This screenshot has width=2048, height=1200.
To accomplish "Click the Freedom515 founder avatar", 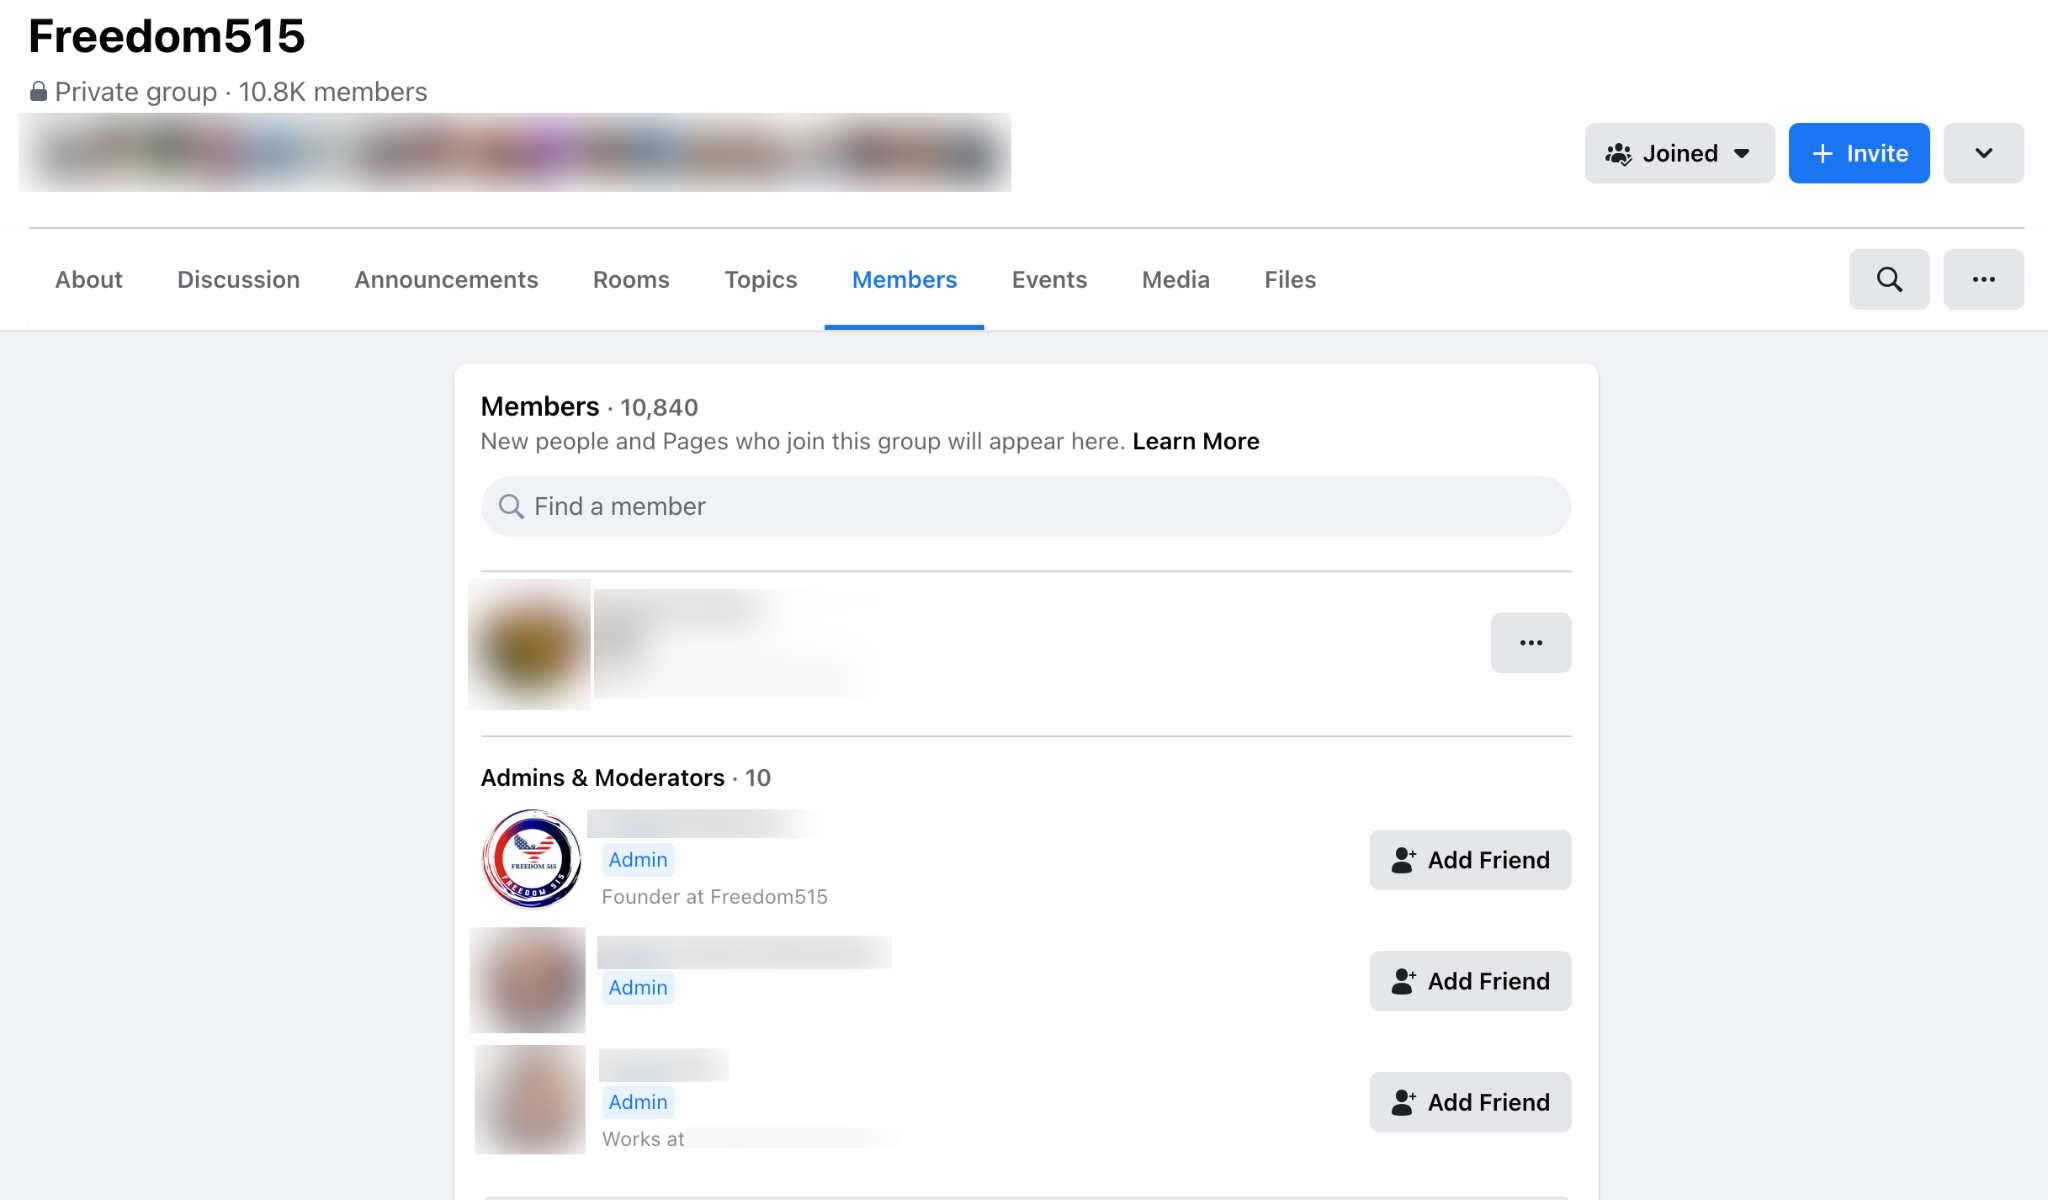I will click(530, 859).
